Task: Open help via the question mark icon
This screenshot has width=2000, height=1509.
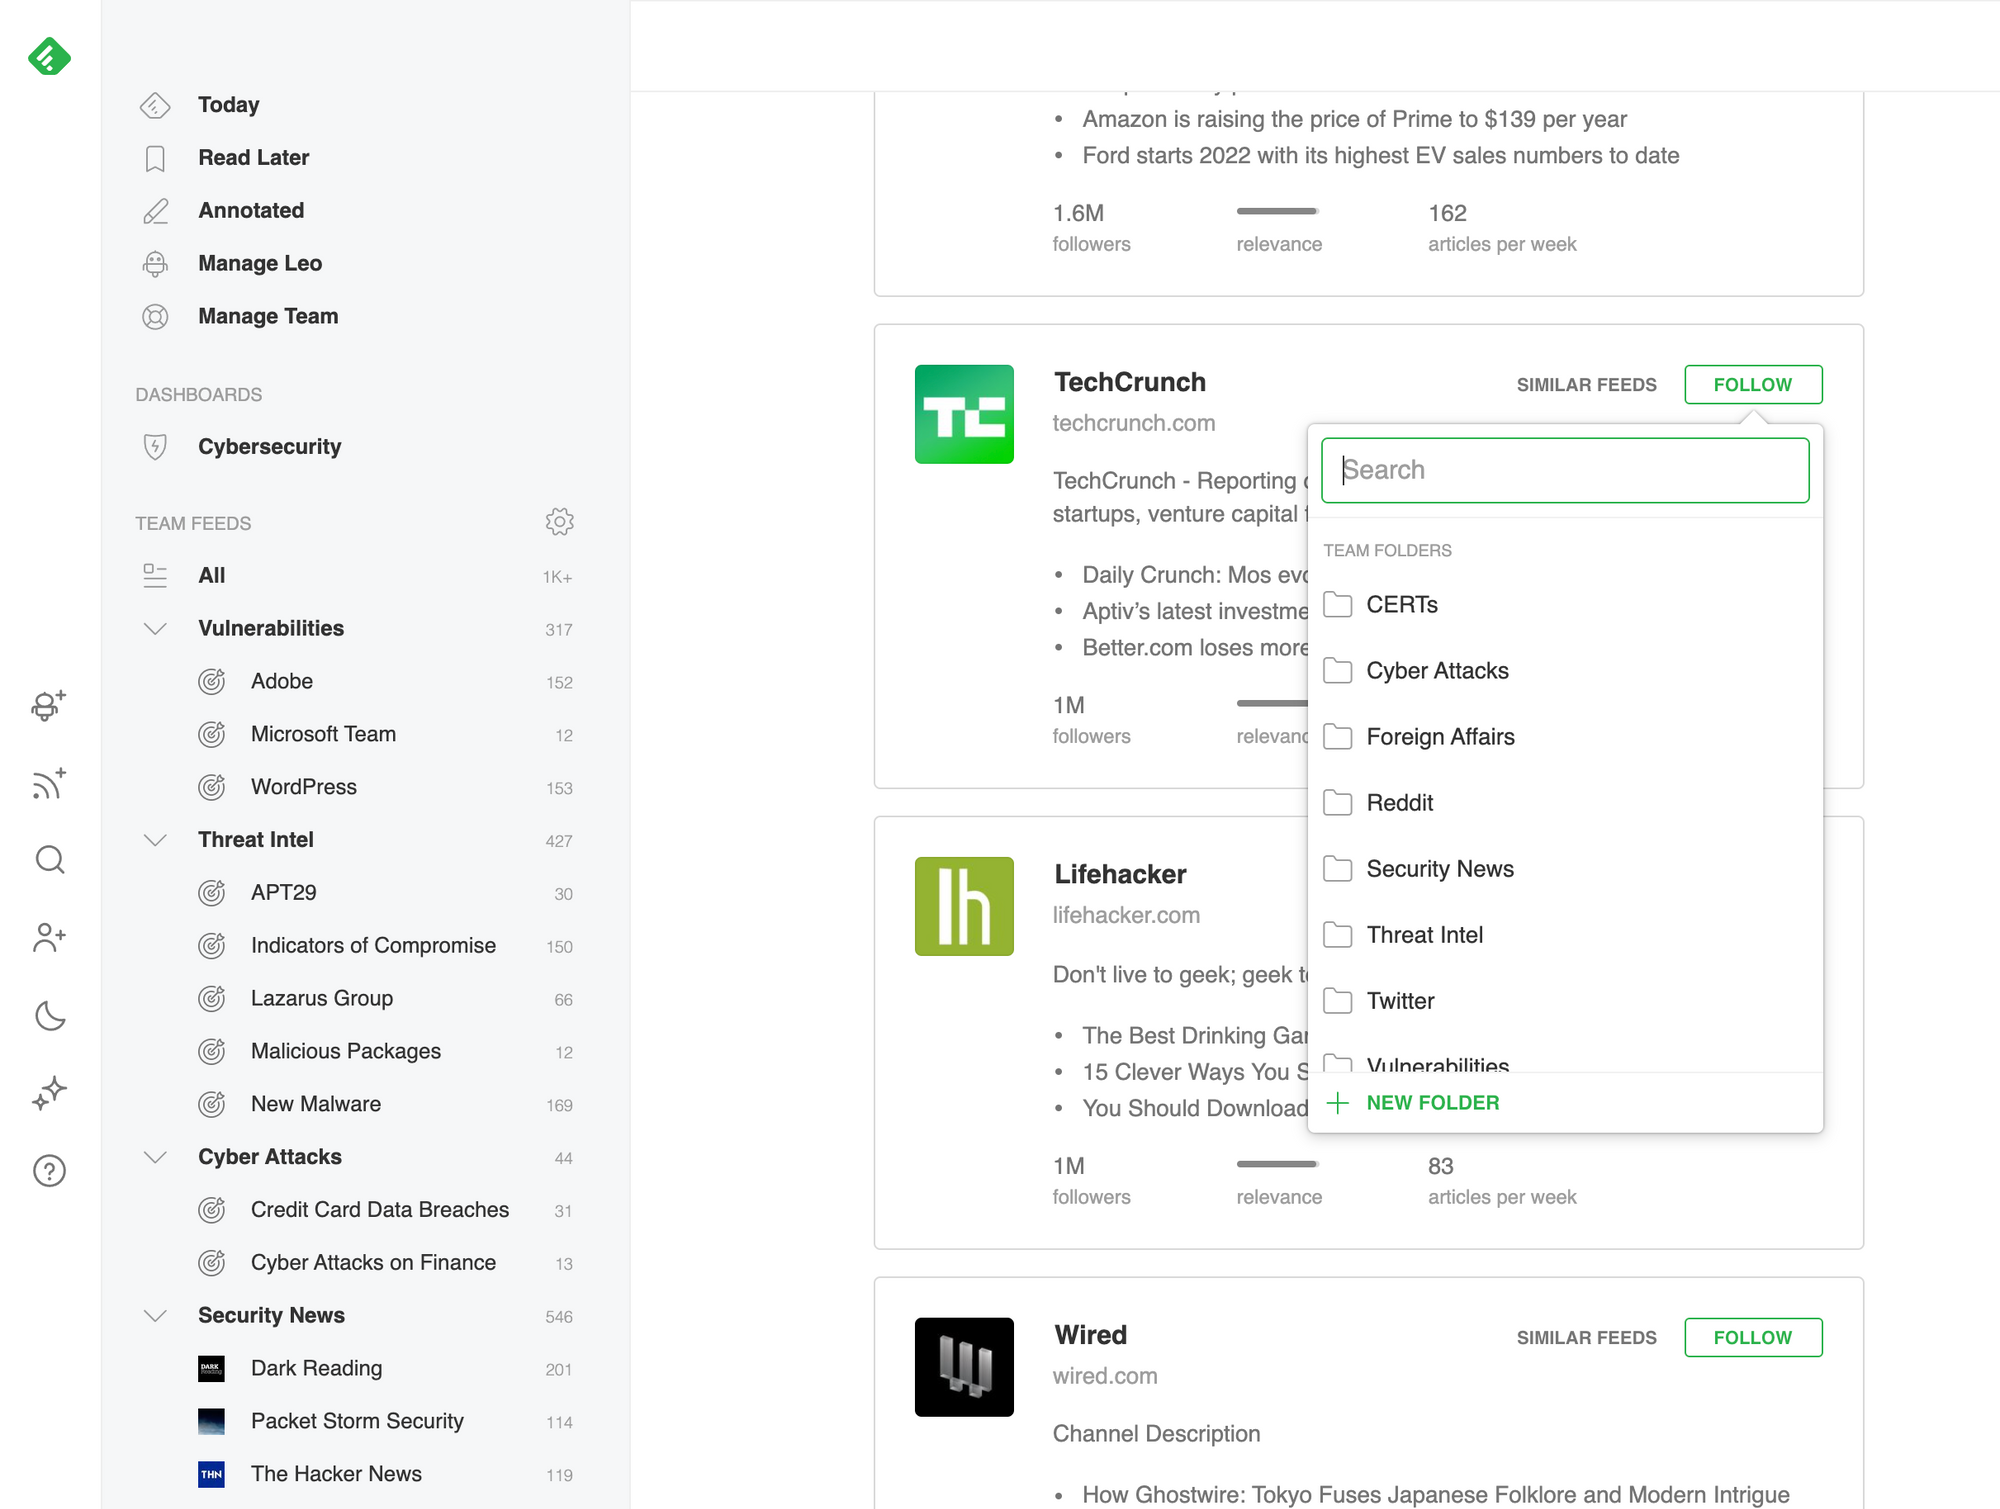Action: pos(49,1170)
